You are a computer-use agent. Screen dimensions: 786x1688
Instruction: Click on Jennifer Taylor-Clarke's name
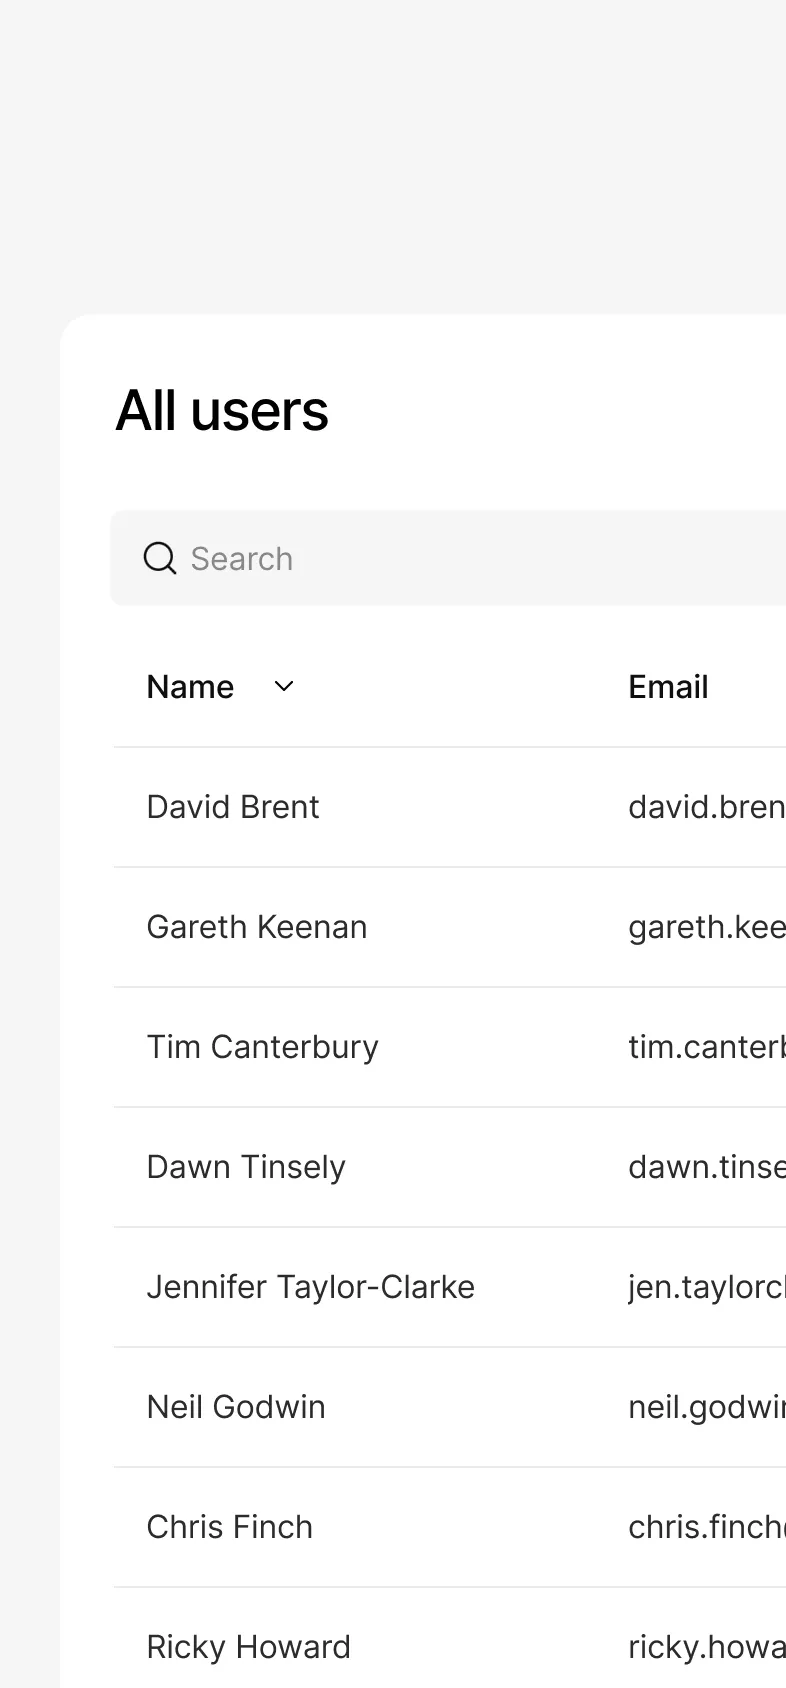click(x=310, y=1287)
